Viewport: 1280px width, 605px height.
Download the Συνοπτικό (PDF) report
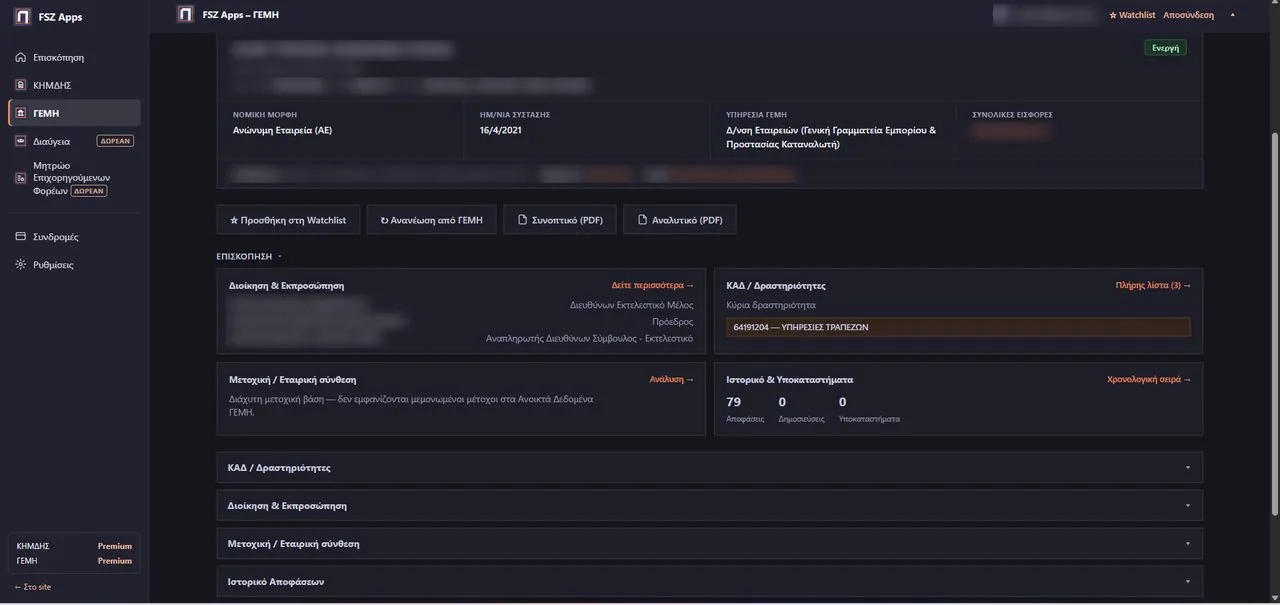coord(560,220)
